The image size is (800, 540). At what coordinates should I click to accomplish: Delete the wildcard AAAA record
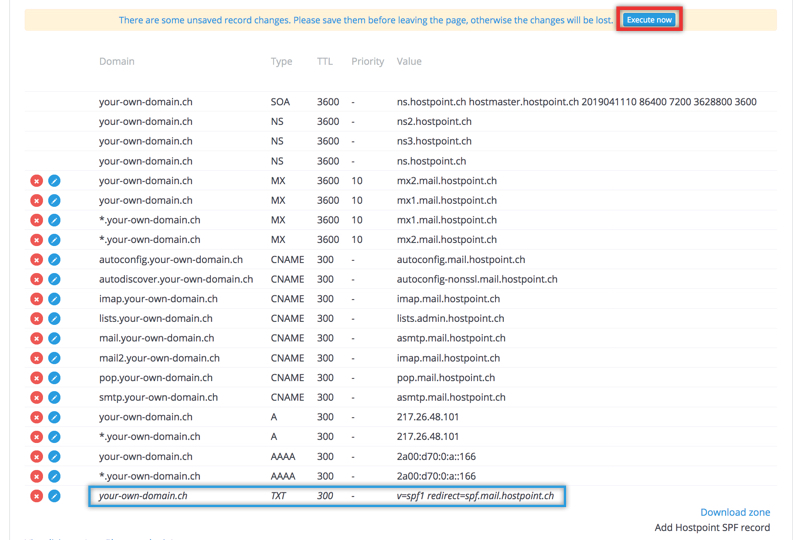tap(36, 476)
